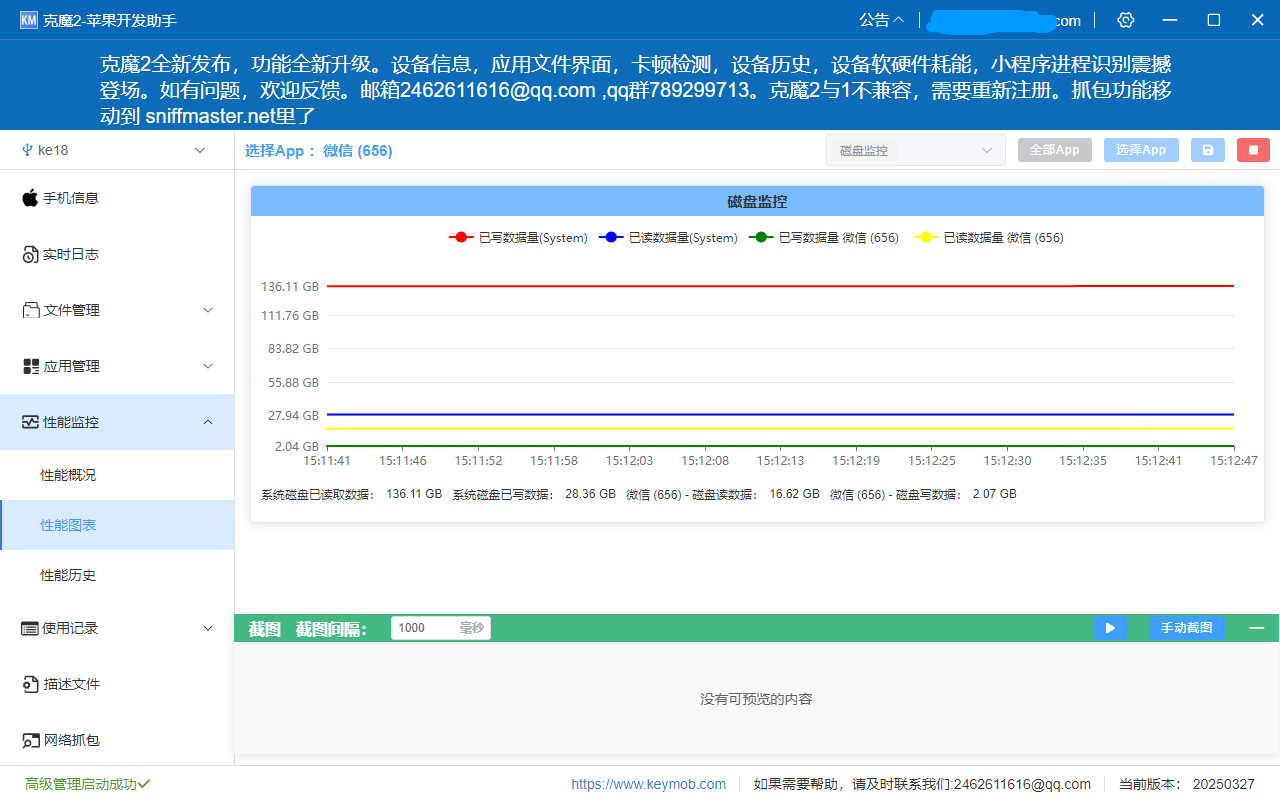The height and width of the screenshot is (800, 1280).
Task: Click the KM app logo icon
Action: [28, 20]
